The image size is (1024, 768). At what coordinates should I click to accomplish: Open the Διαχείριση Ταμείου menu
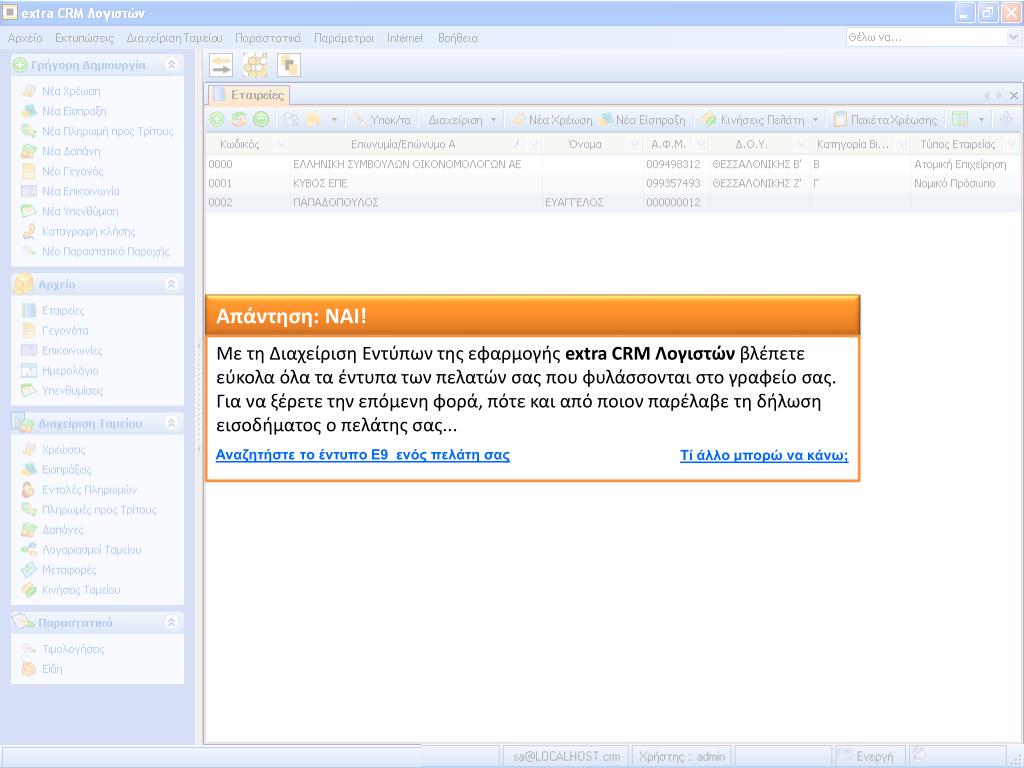tap(174, 38)
